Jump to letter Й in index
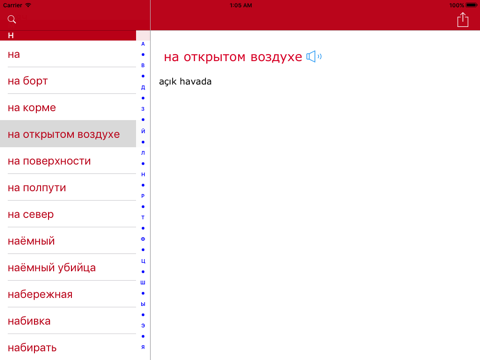Screen dimensions: 480x360 [x=143, y=131]
